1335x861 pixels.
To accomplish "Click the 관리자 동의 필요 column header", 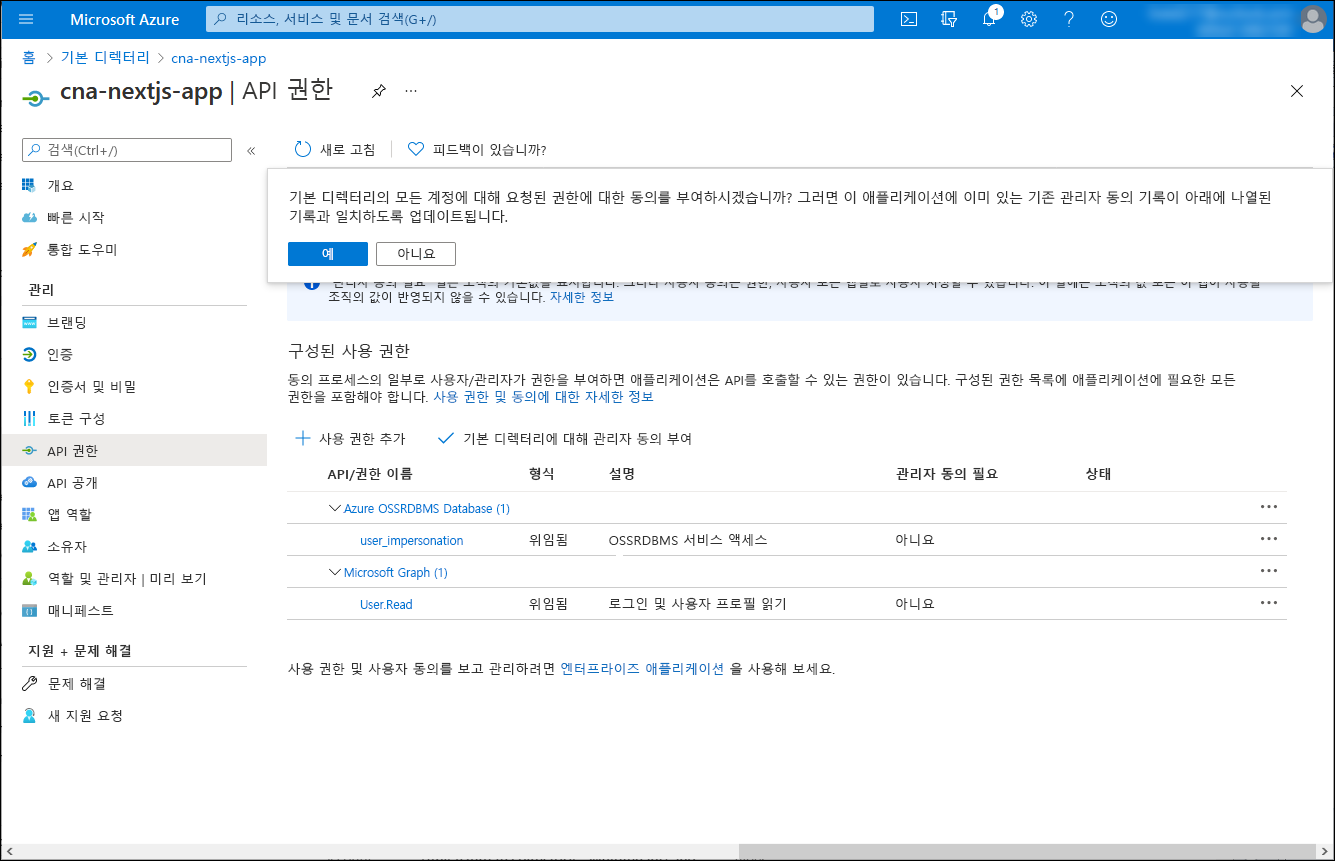I will point(947,474).
